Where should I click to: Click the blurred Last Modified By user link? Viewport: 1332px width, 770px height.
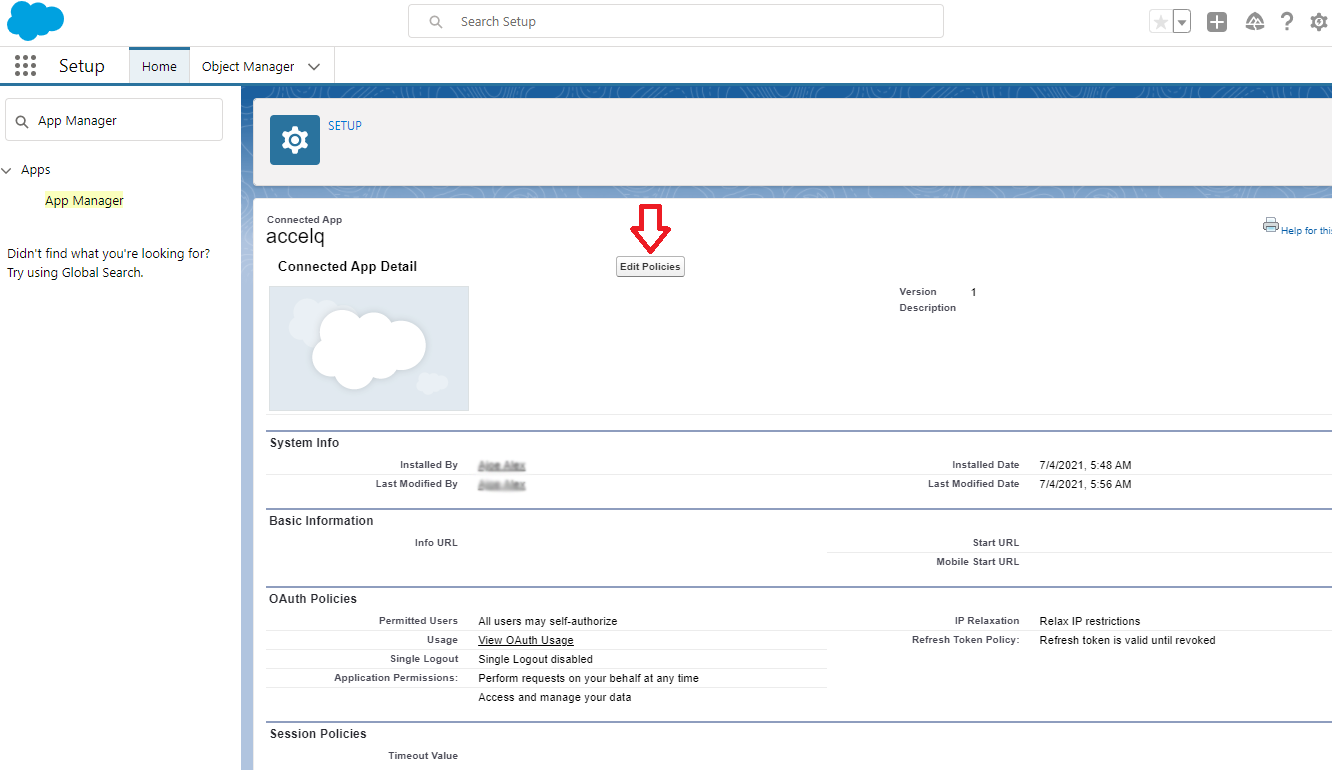(502, 484)
